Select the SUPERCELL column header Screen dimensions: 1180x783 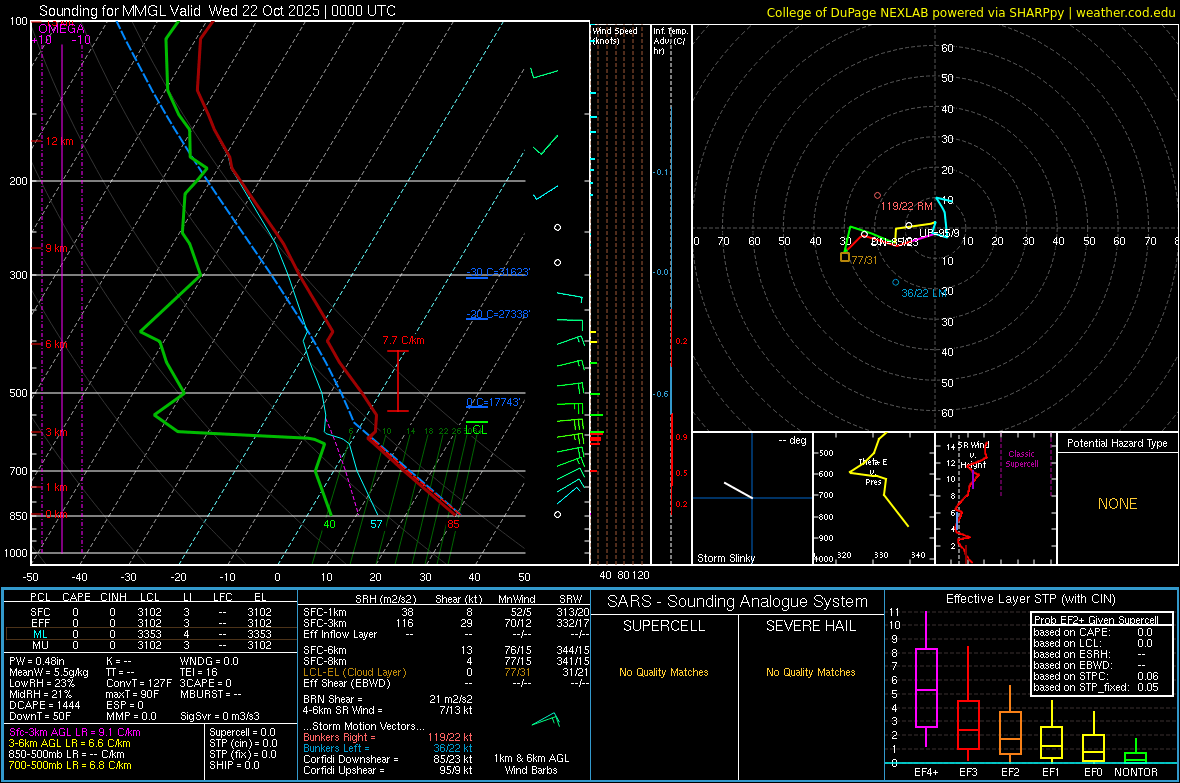664,626
